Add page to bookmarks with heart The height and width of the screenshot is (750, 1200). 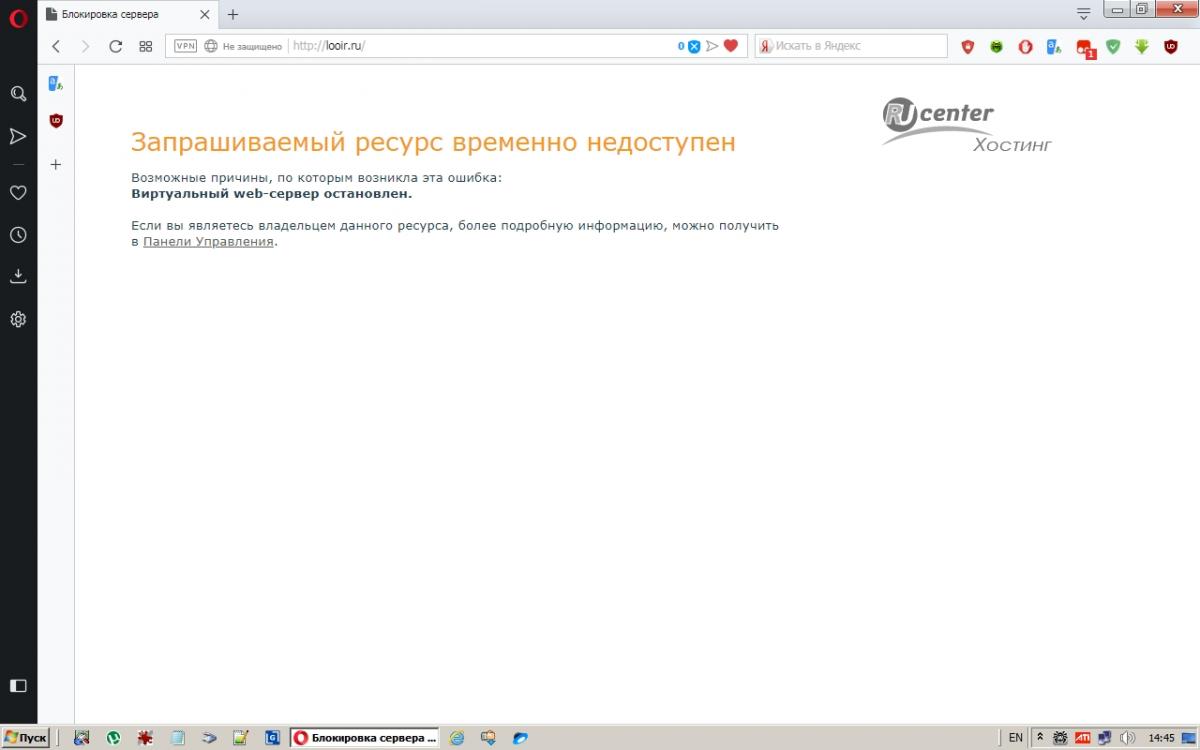click(x=731, y=46)
